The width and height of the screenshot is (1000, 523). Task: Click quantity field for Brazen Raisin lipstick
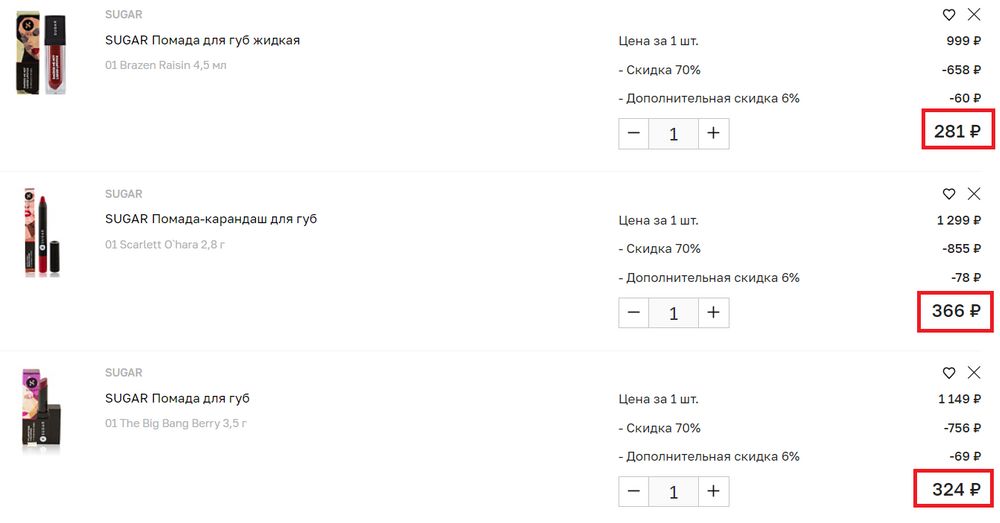pyautogui.click(x=673, y=134)
